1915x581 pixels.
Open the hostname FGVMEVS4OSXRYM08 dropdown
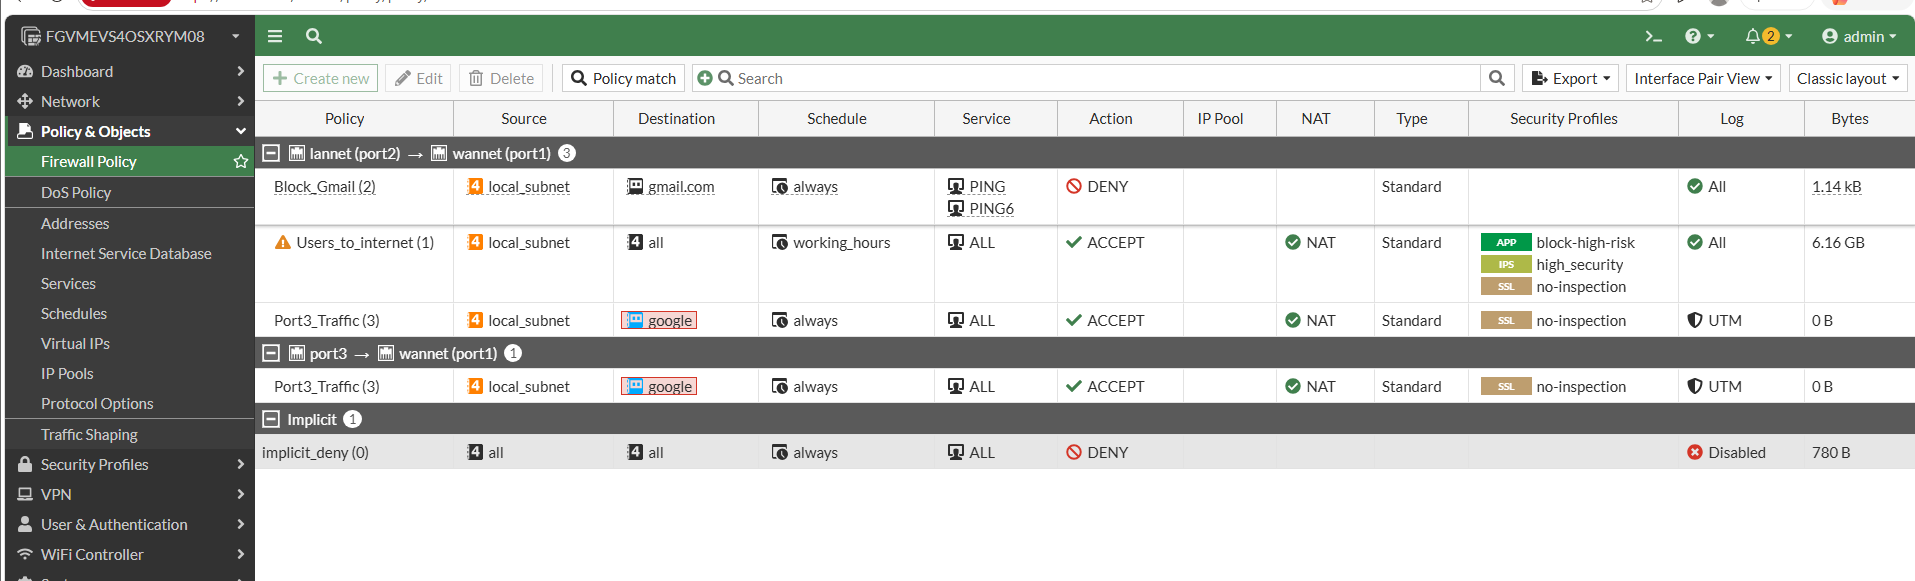(130, 36)
